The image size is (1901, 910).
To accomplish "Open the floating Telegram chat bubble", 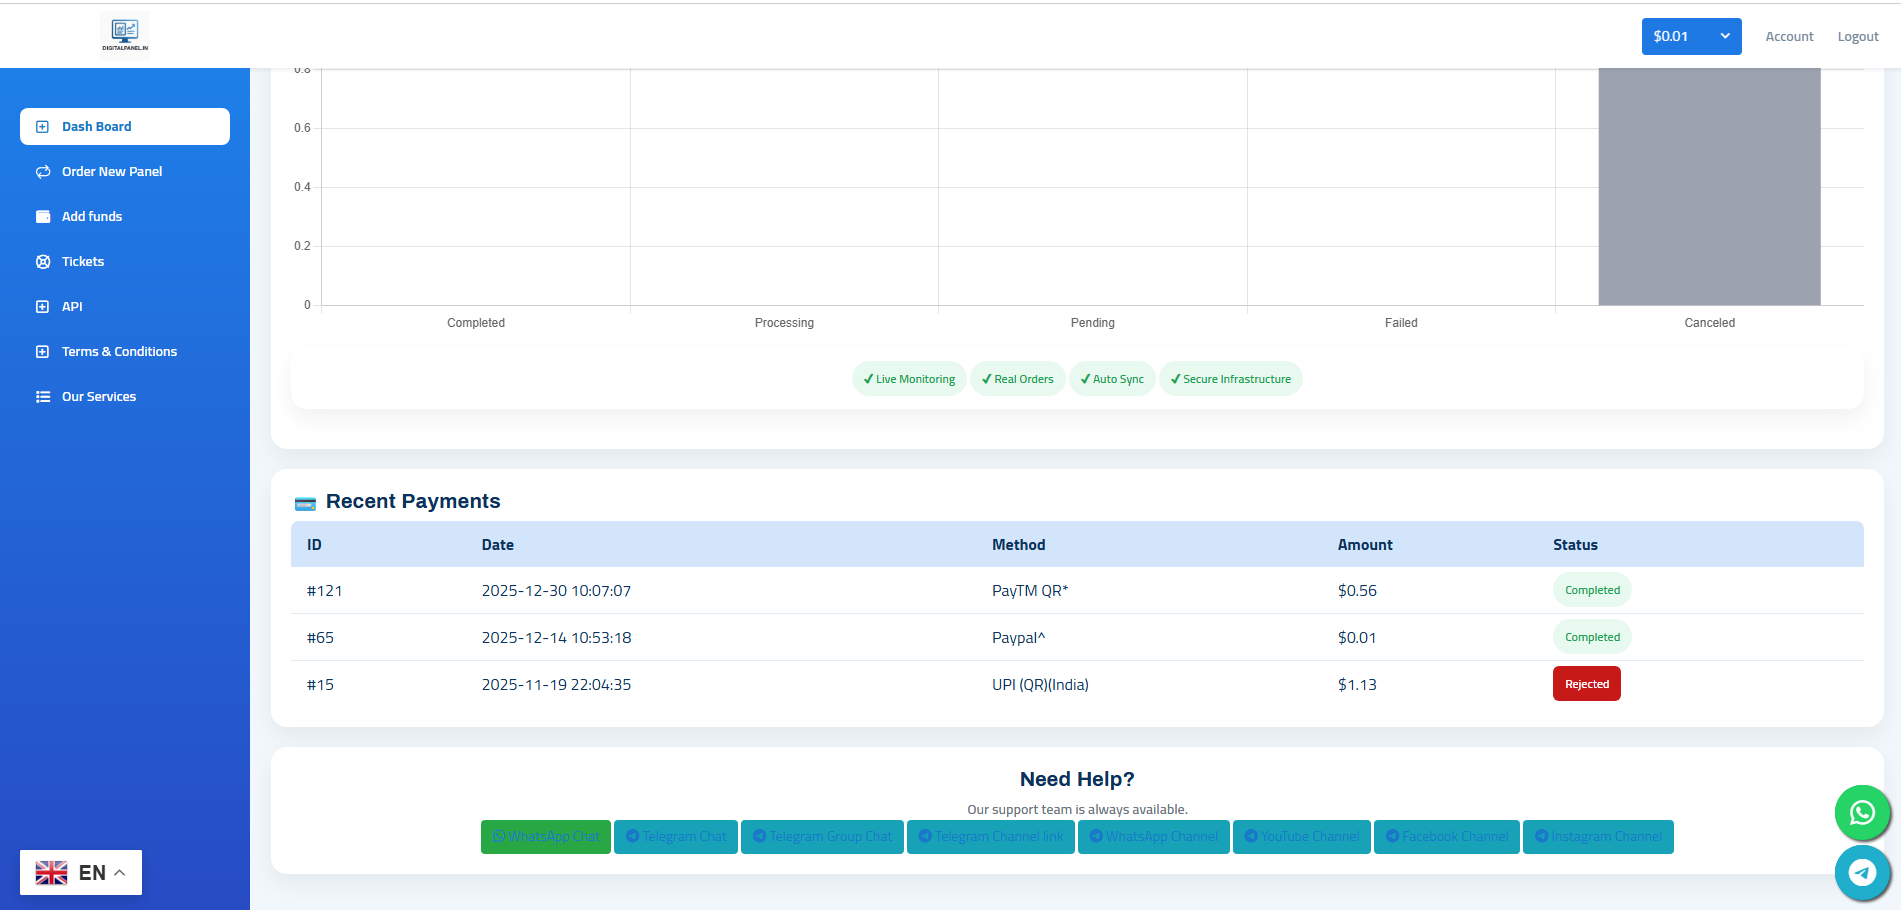I will pos(1861,872).
